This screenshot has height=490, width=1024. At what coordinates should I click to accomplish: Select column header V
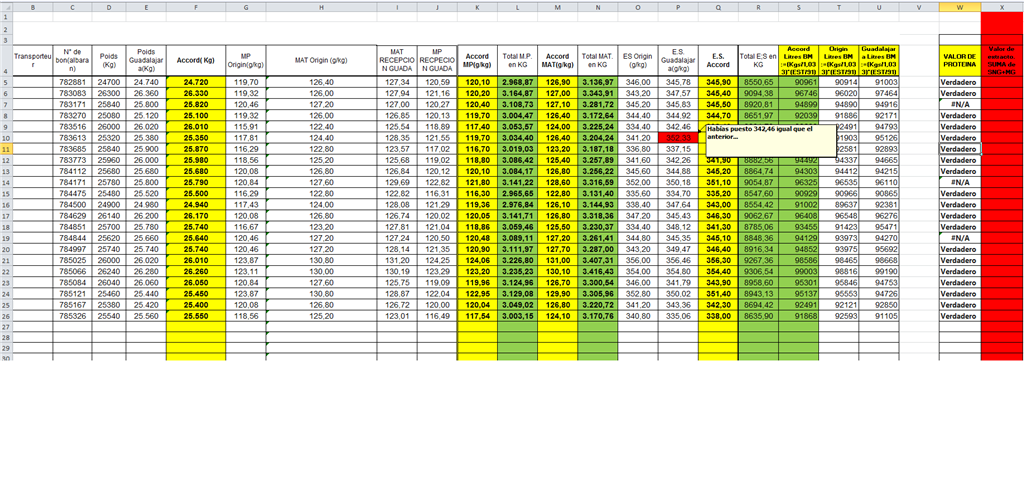coord(920,7)
